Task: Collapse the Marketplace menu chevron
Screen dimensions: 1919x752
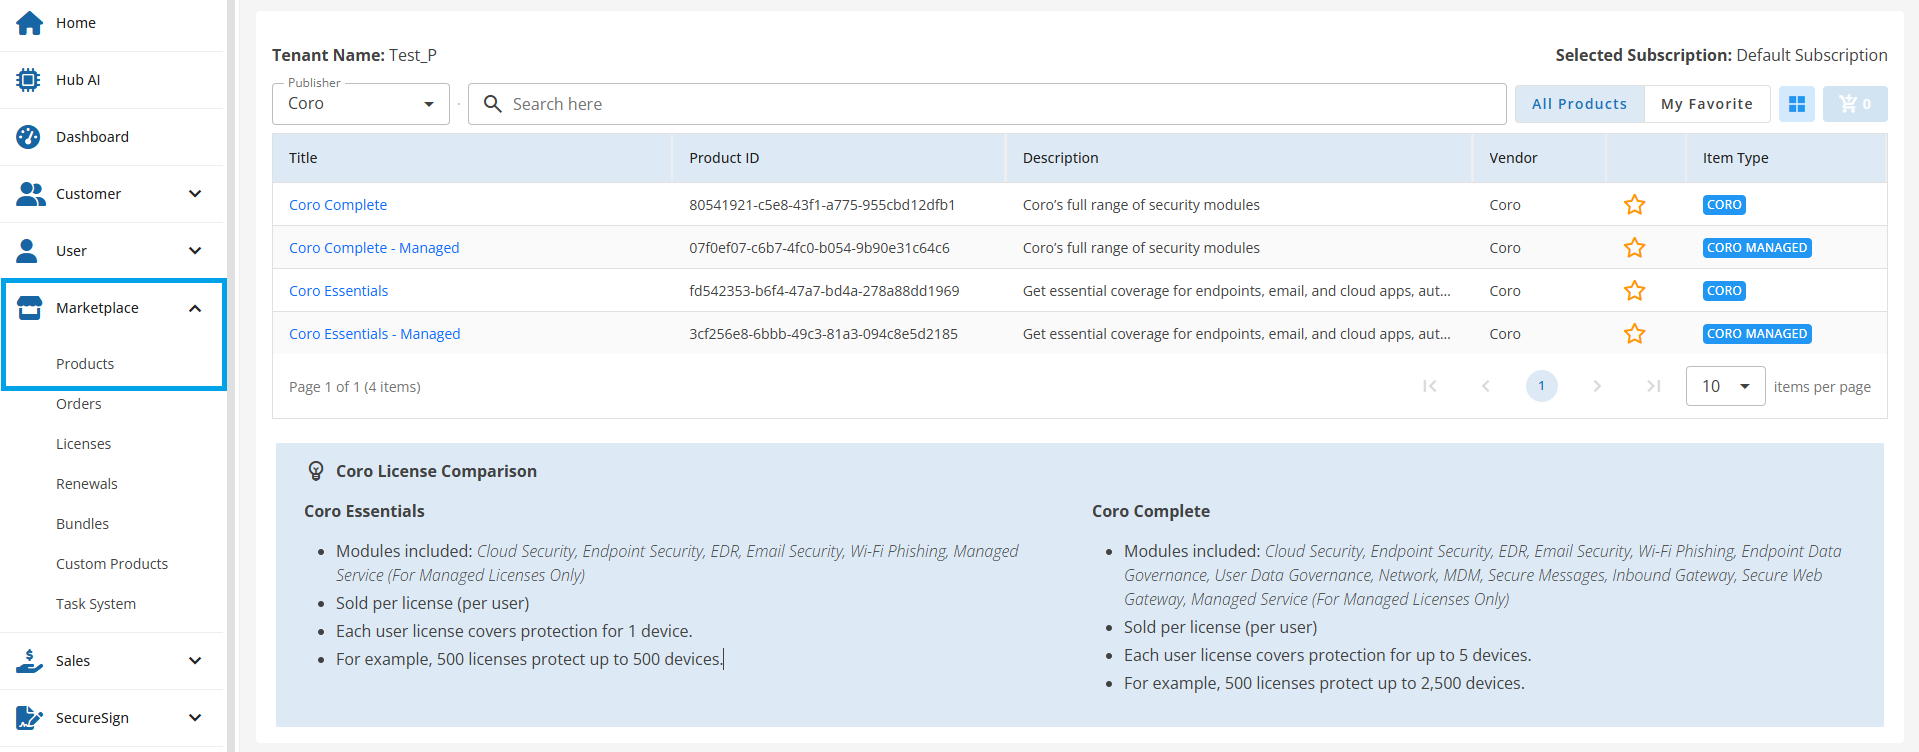Action: (x=195, y=308)
